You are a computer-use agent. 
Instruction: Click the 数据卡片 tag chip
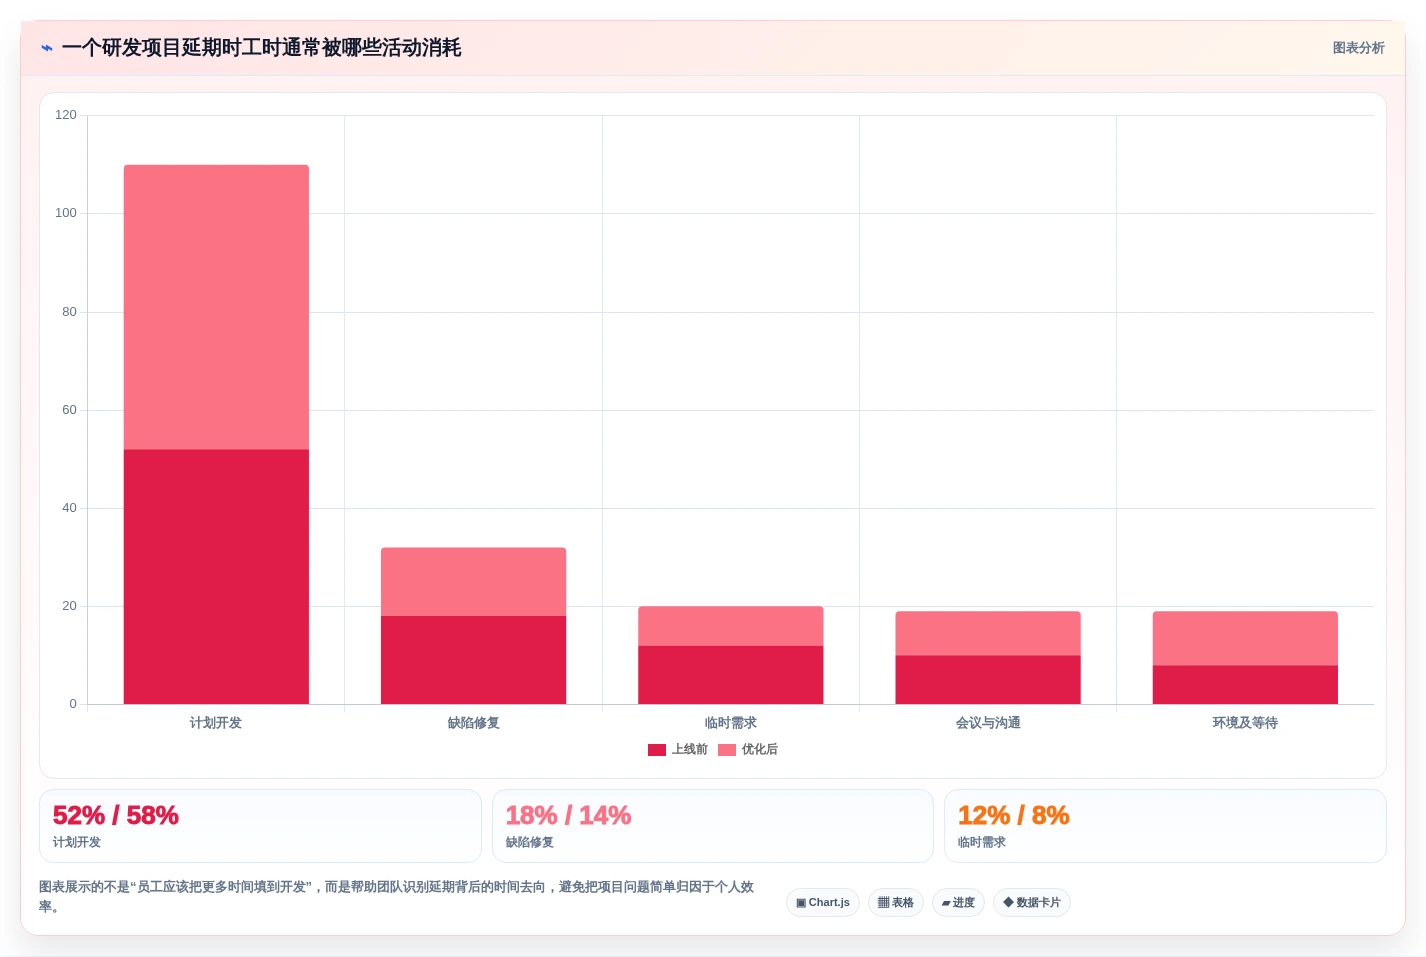[x=1032, y=902]
